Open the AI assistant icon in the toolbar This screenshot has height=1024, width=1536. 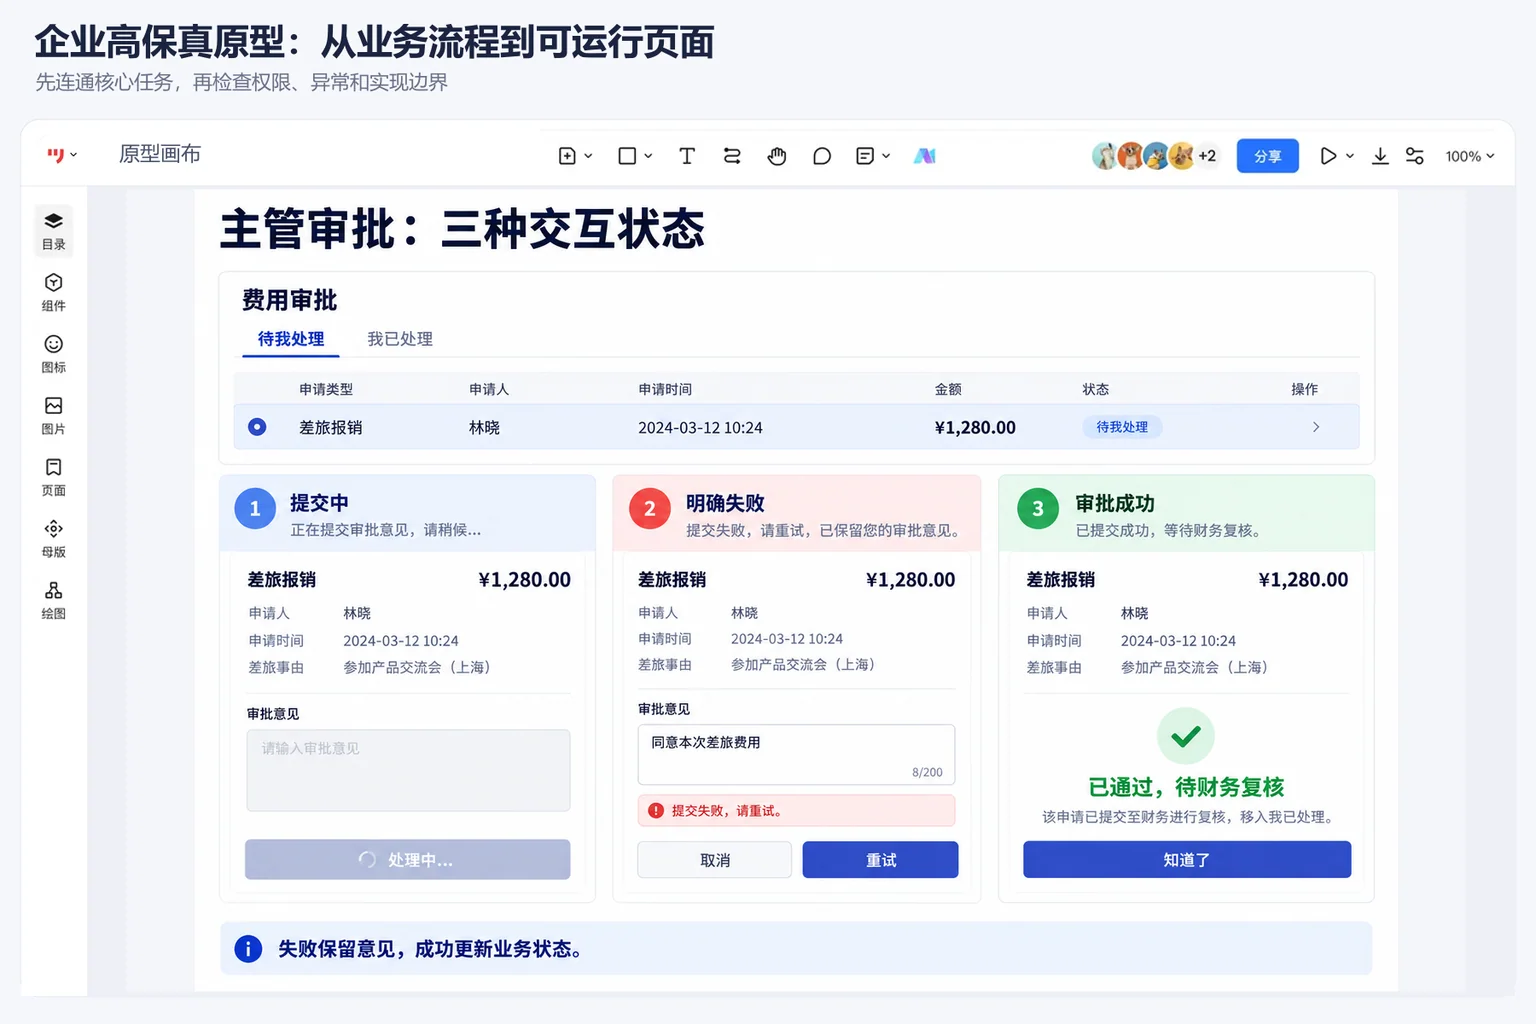point(925,156)
